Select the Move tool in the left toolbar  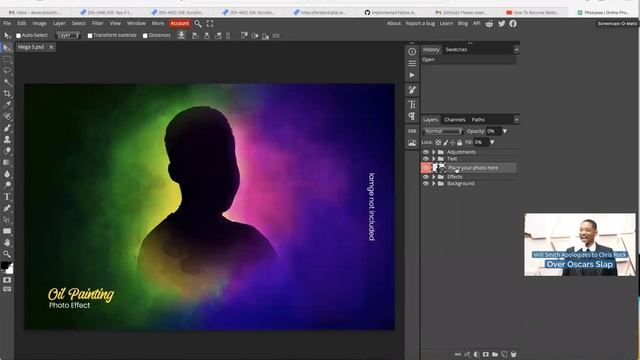pos(7,48)
